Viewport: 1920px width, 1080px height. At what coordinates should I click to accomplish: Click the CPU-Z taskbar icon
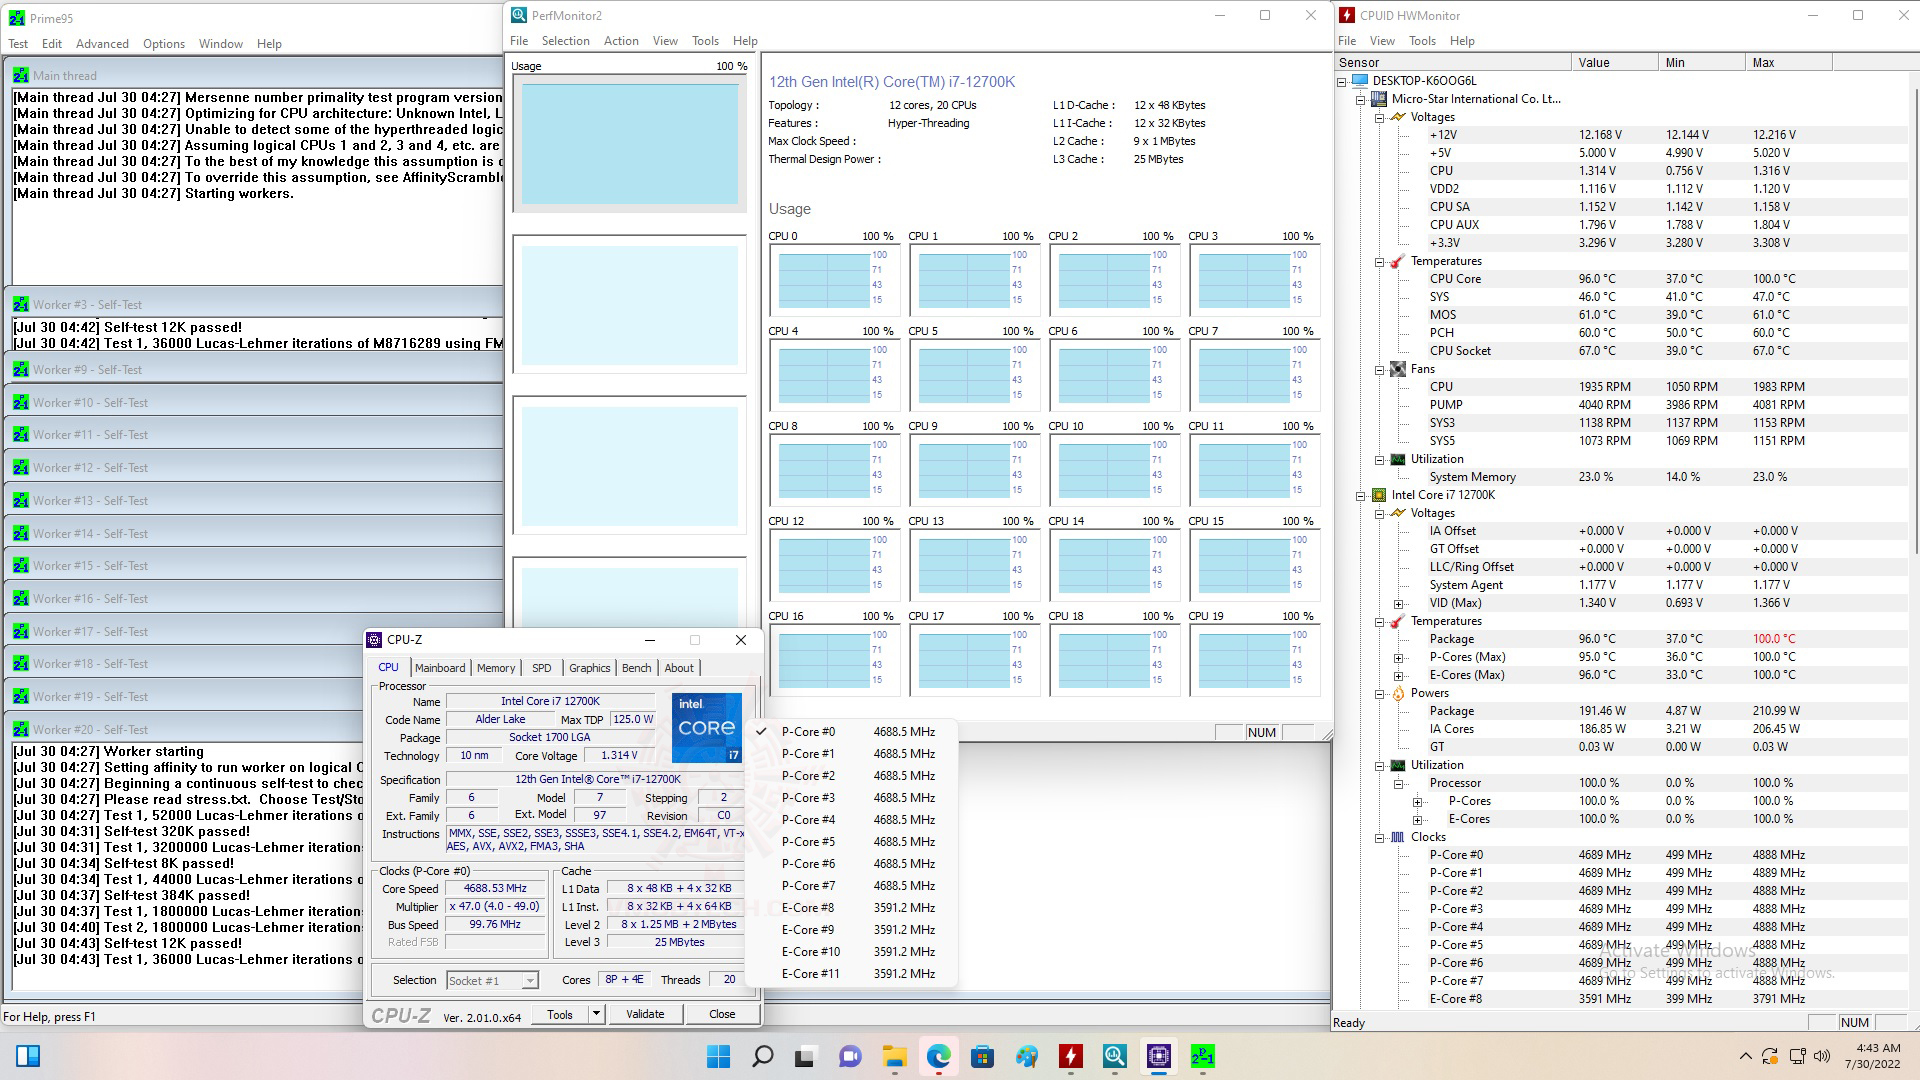[x=1158, y=1056]
